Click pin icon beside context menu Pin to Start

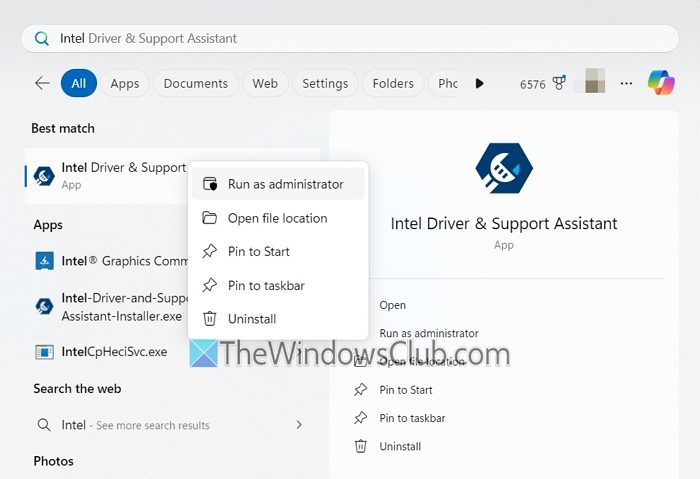(209, 251)
